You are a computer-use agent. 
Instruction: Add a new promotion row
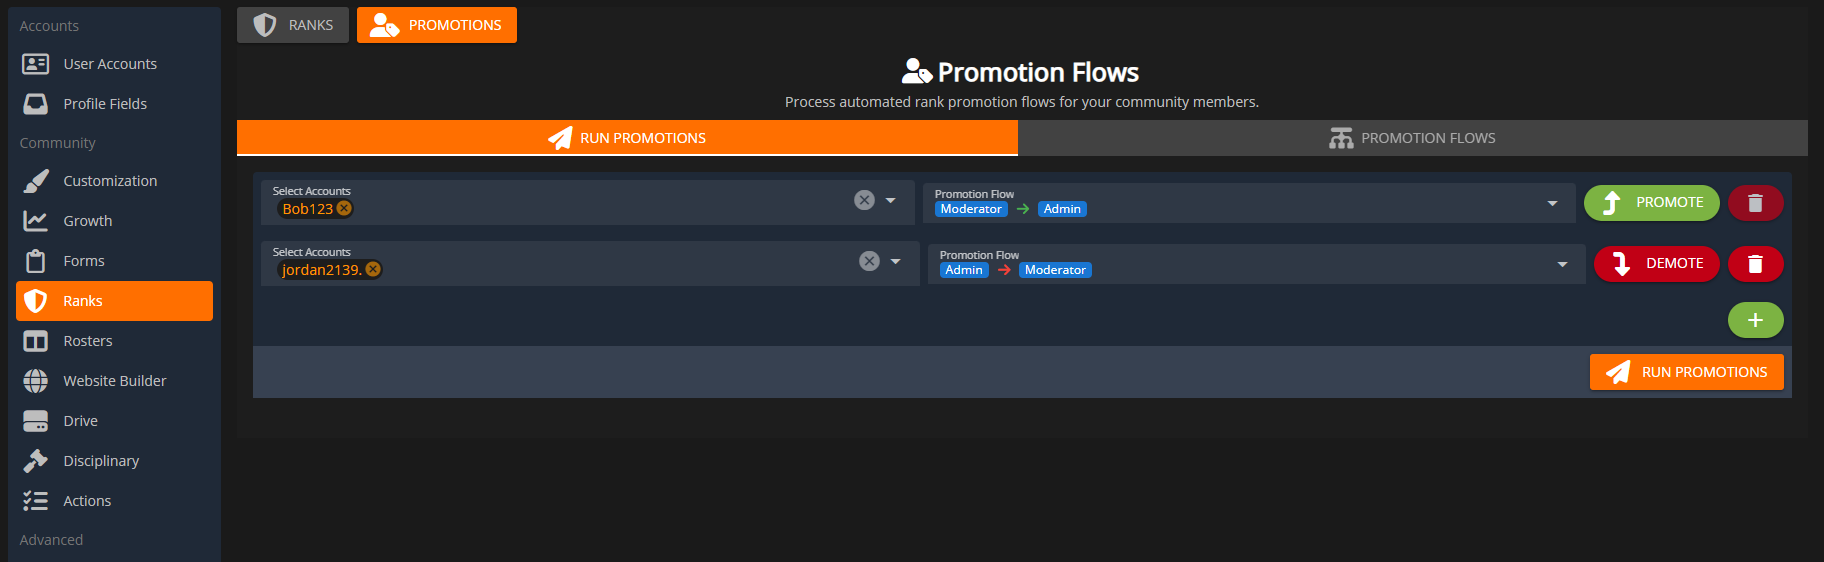pos(1755,320)
